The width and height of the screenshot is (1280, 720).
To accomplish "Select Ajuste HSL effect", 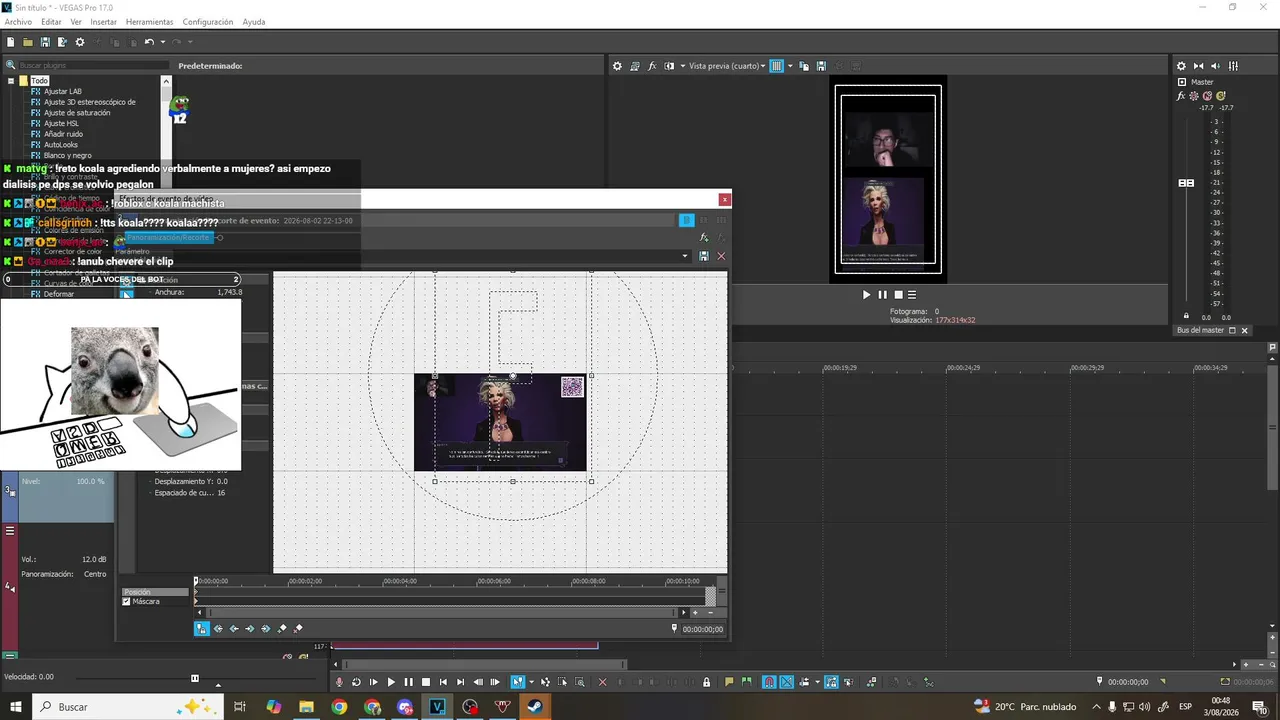I will coord(61,123).
